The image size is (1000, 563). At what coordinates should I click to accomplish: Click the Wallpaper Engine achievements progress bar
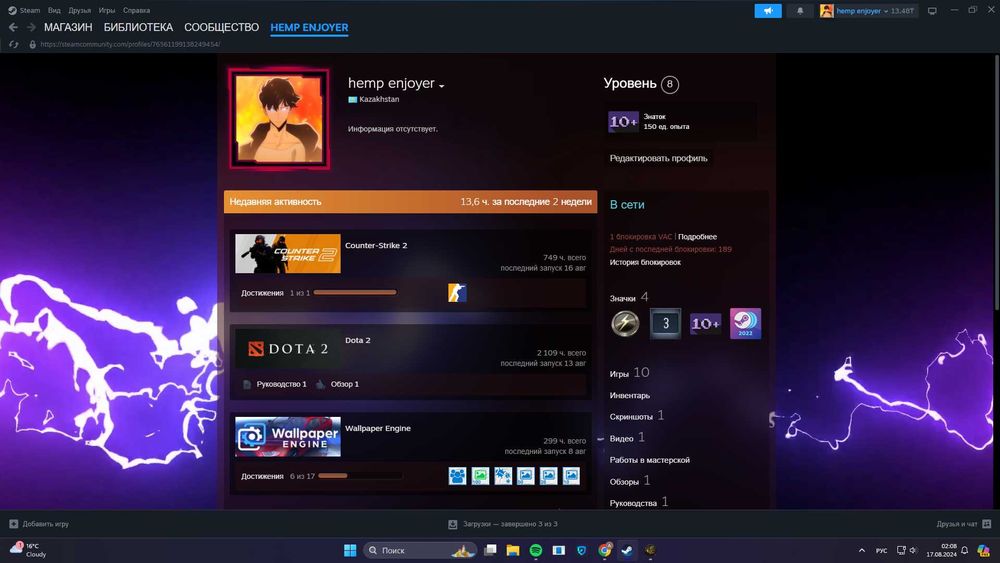coord(360,476)
